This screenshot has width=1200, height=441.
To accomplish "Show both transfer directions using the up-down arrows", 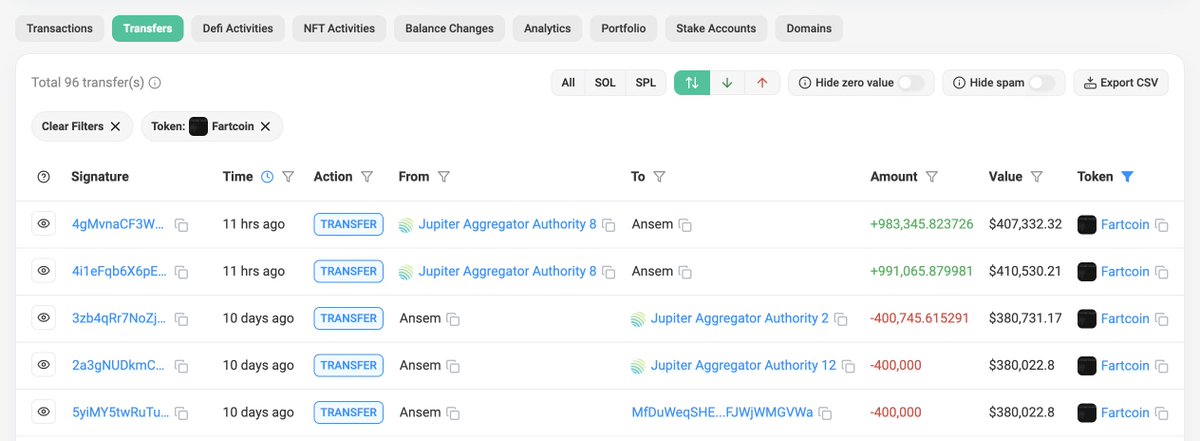I will tap(692, 82).
